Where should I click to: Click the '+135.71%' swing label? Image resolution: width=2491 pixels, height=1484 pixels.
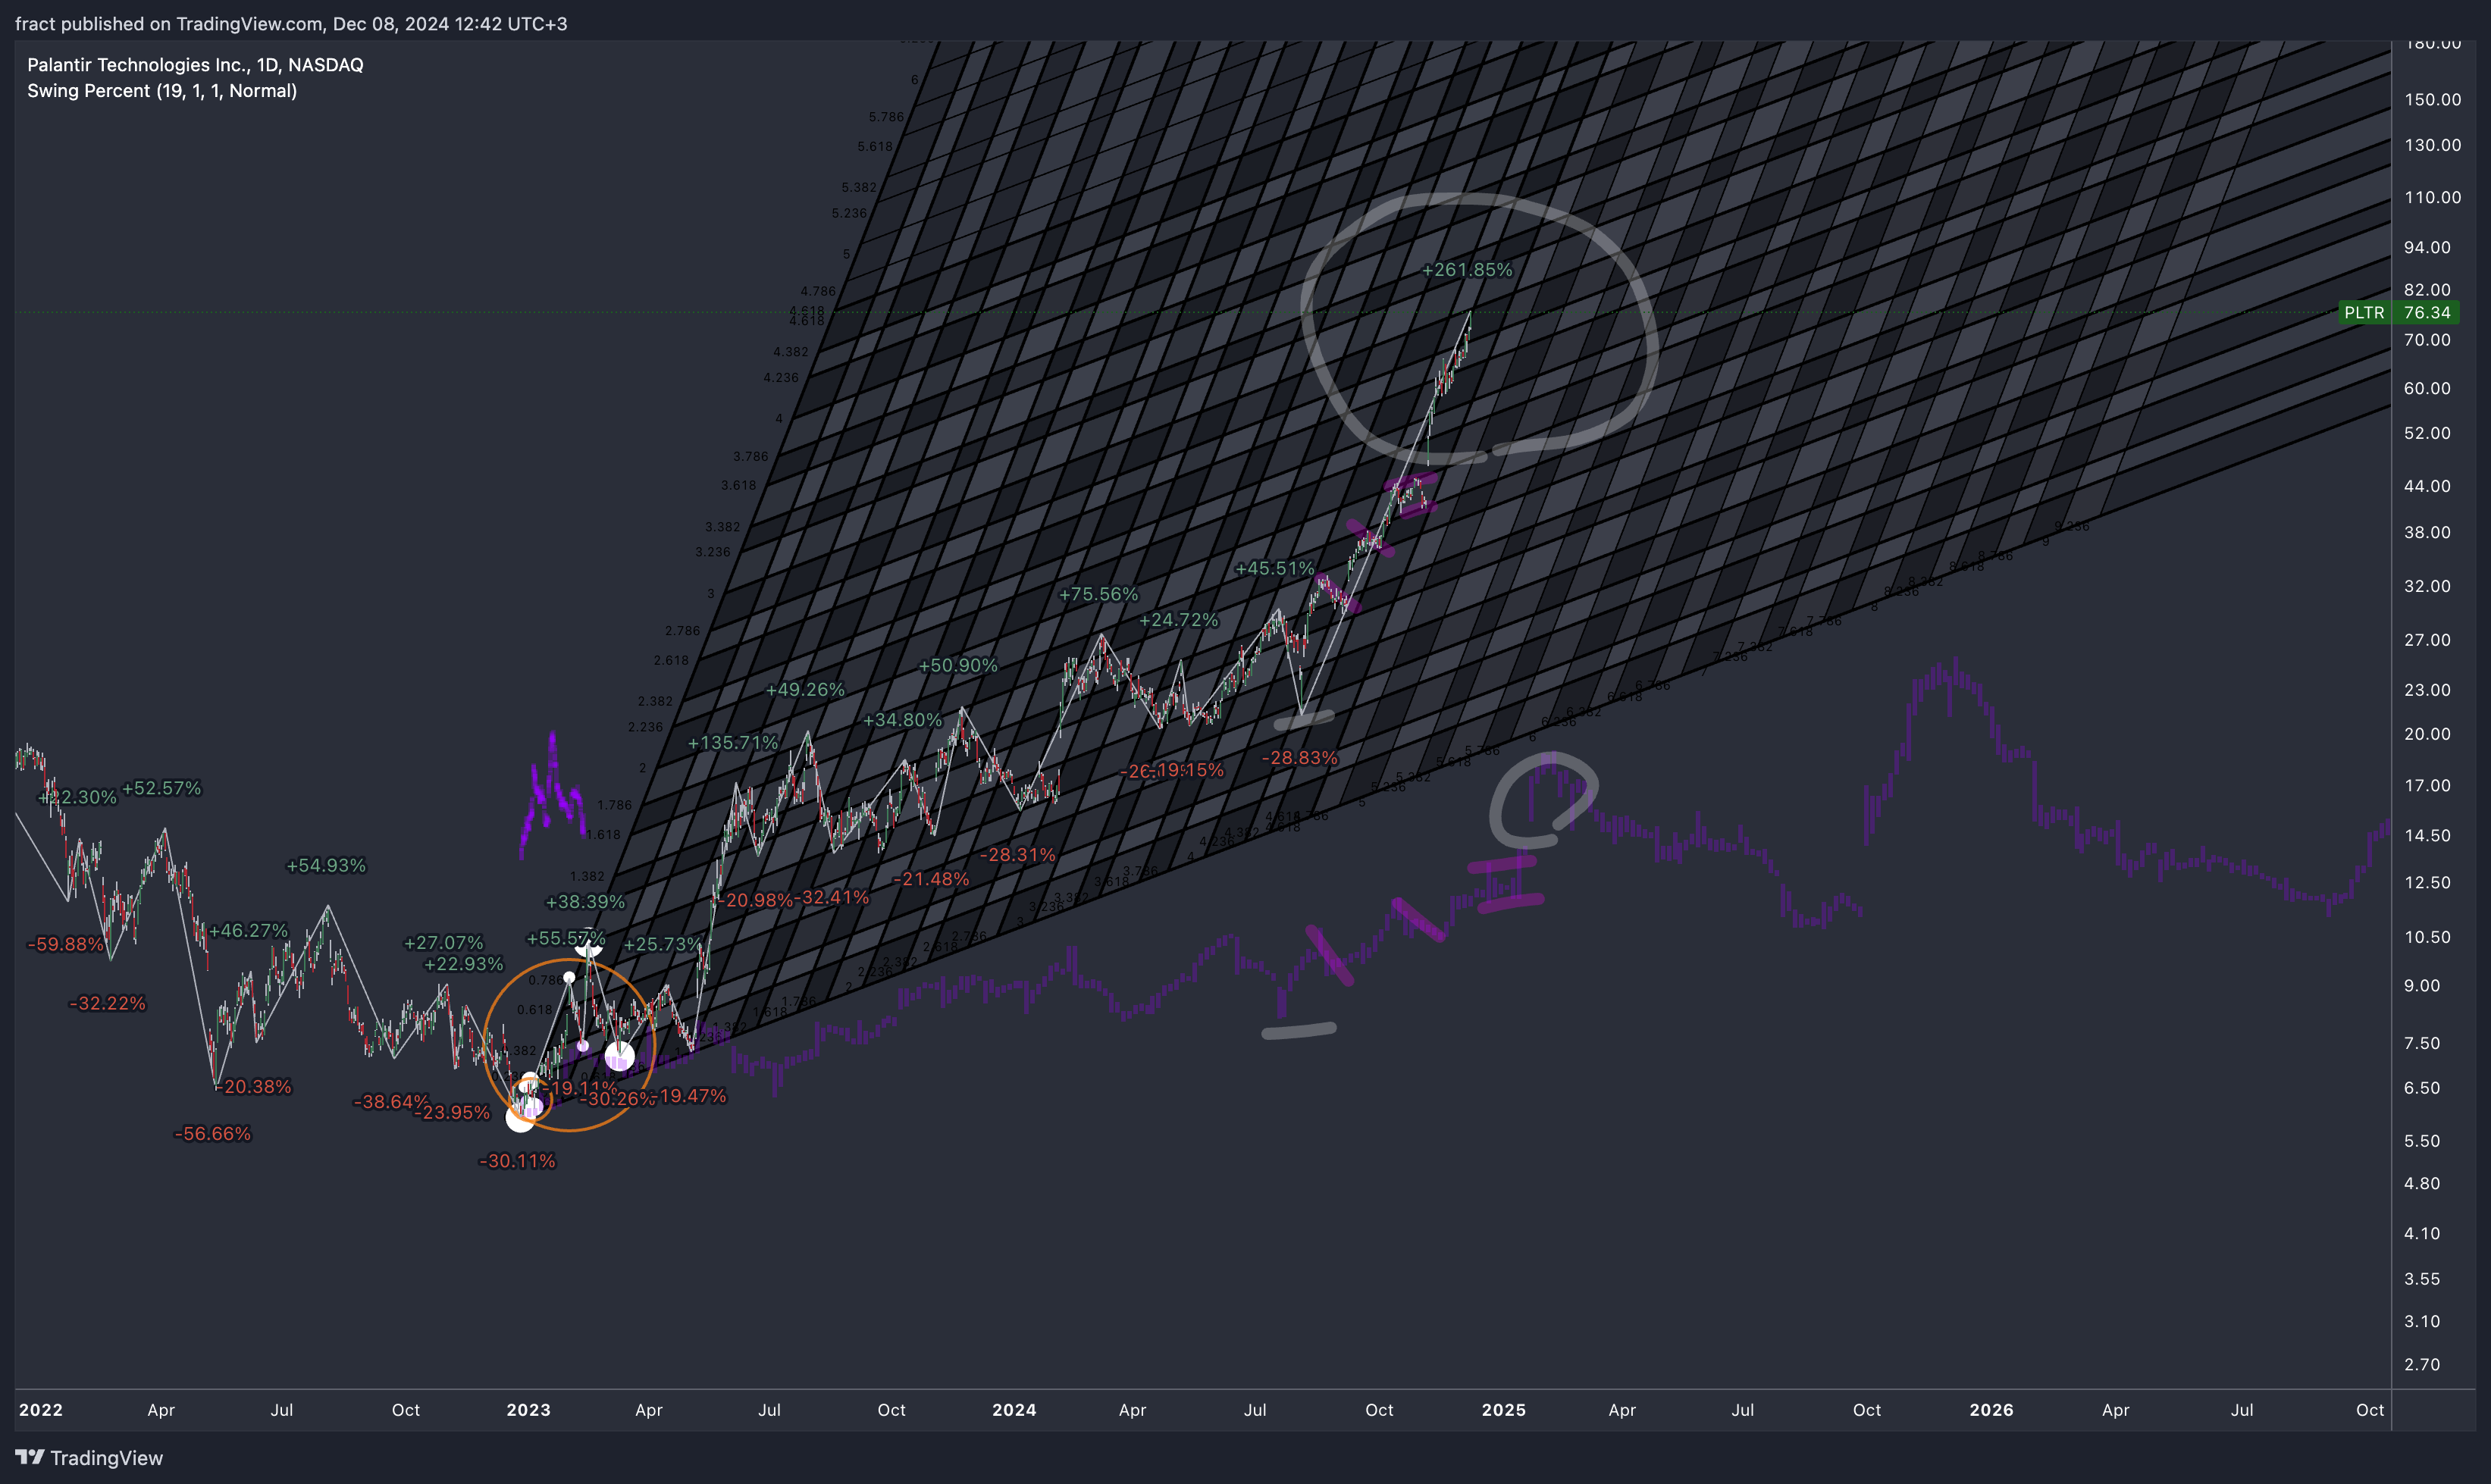click(733, 743)
